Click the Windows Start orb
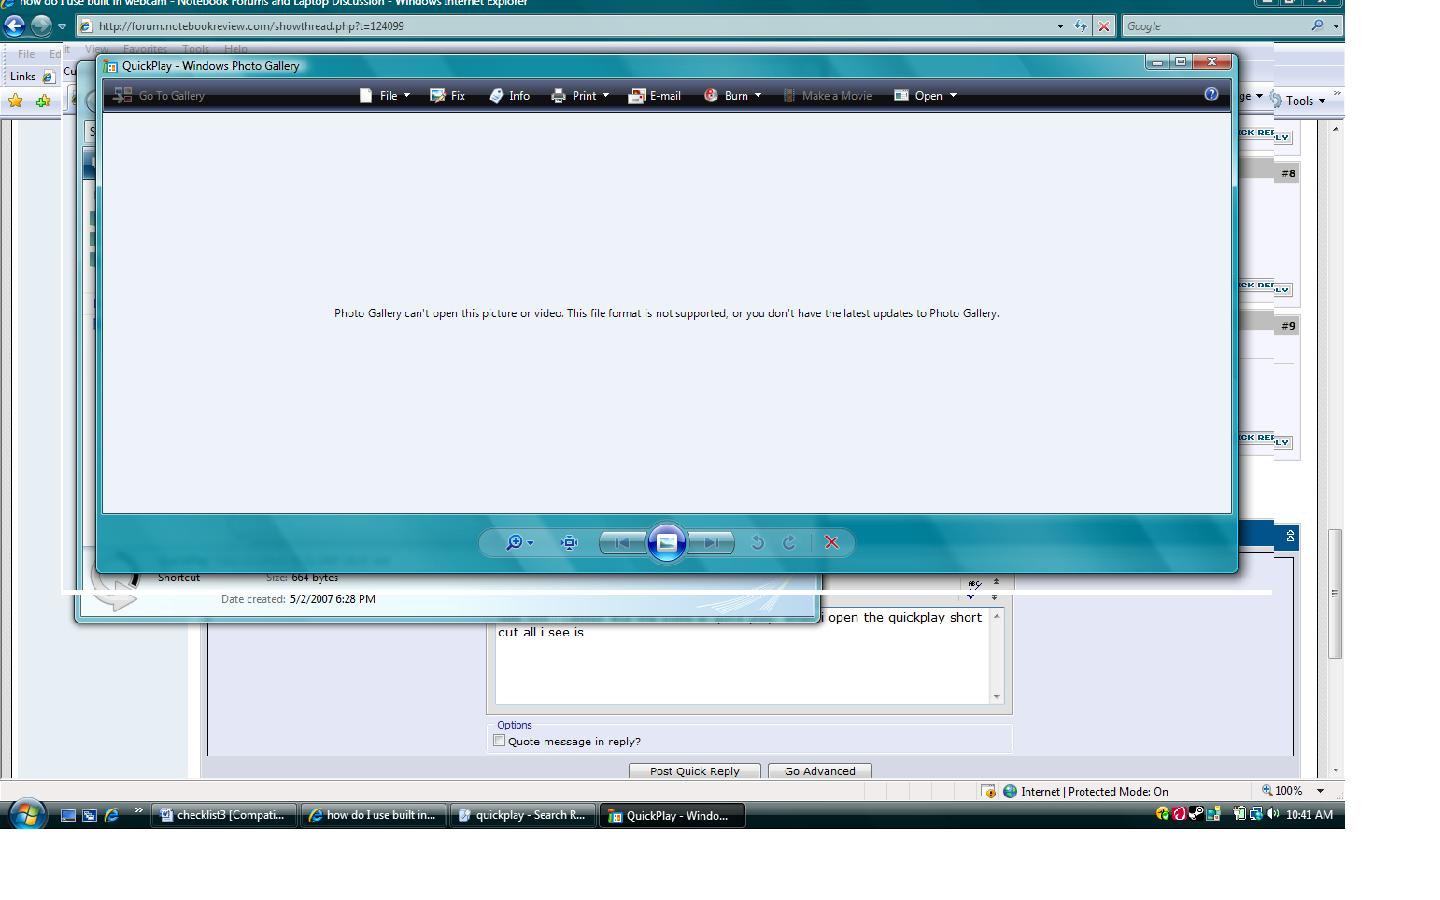This screenshot has height=900, width=1440. 26,814
